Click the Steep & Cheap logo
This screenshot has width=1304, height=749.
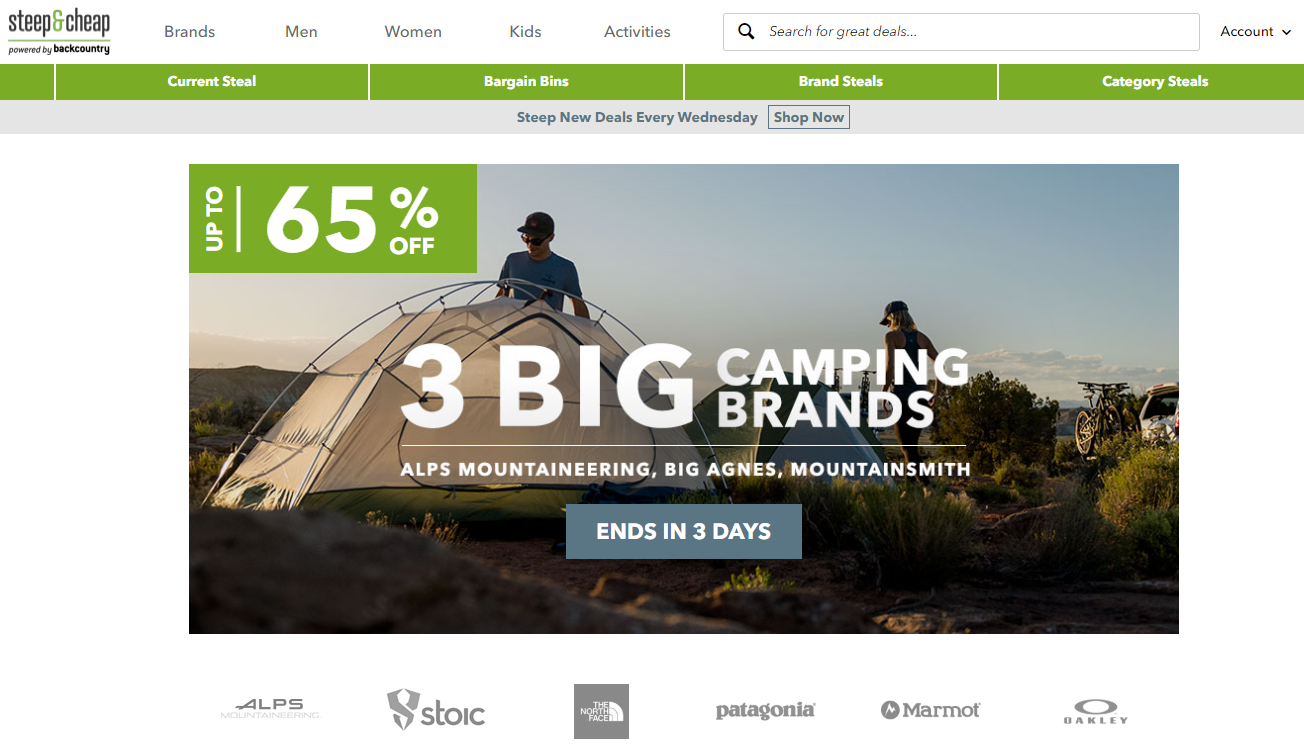59,32
